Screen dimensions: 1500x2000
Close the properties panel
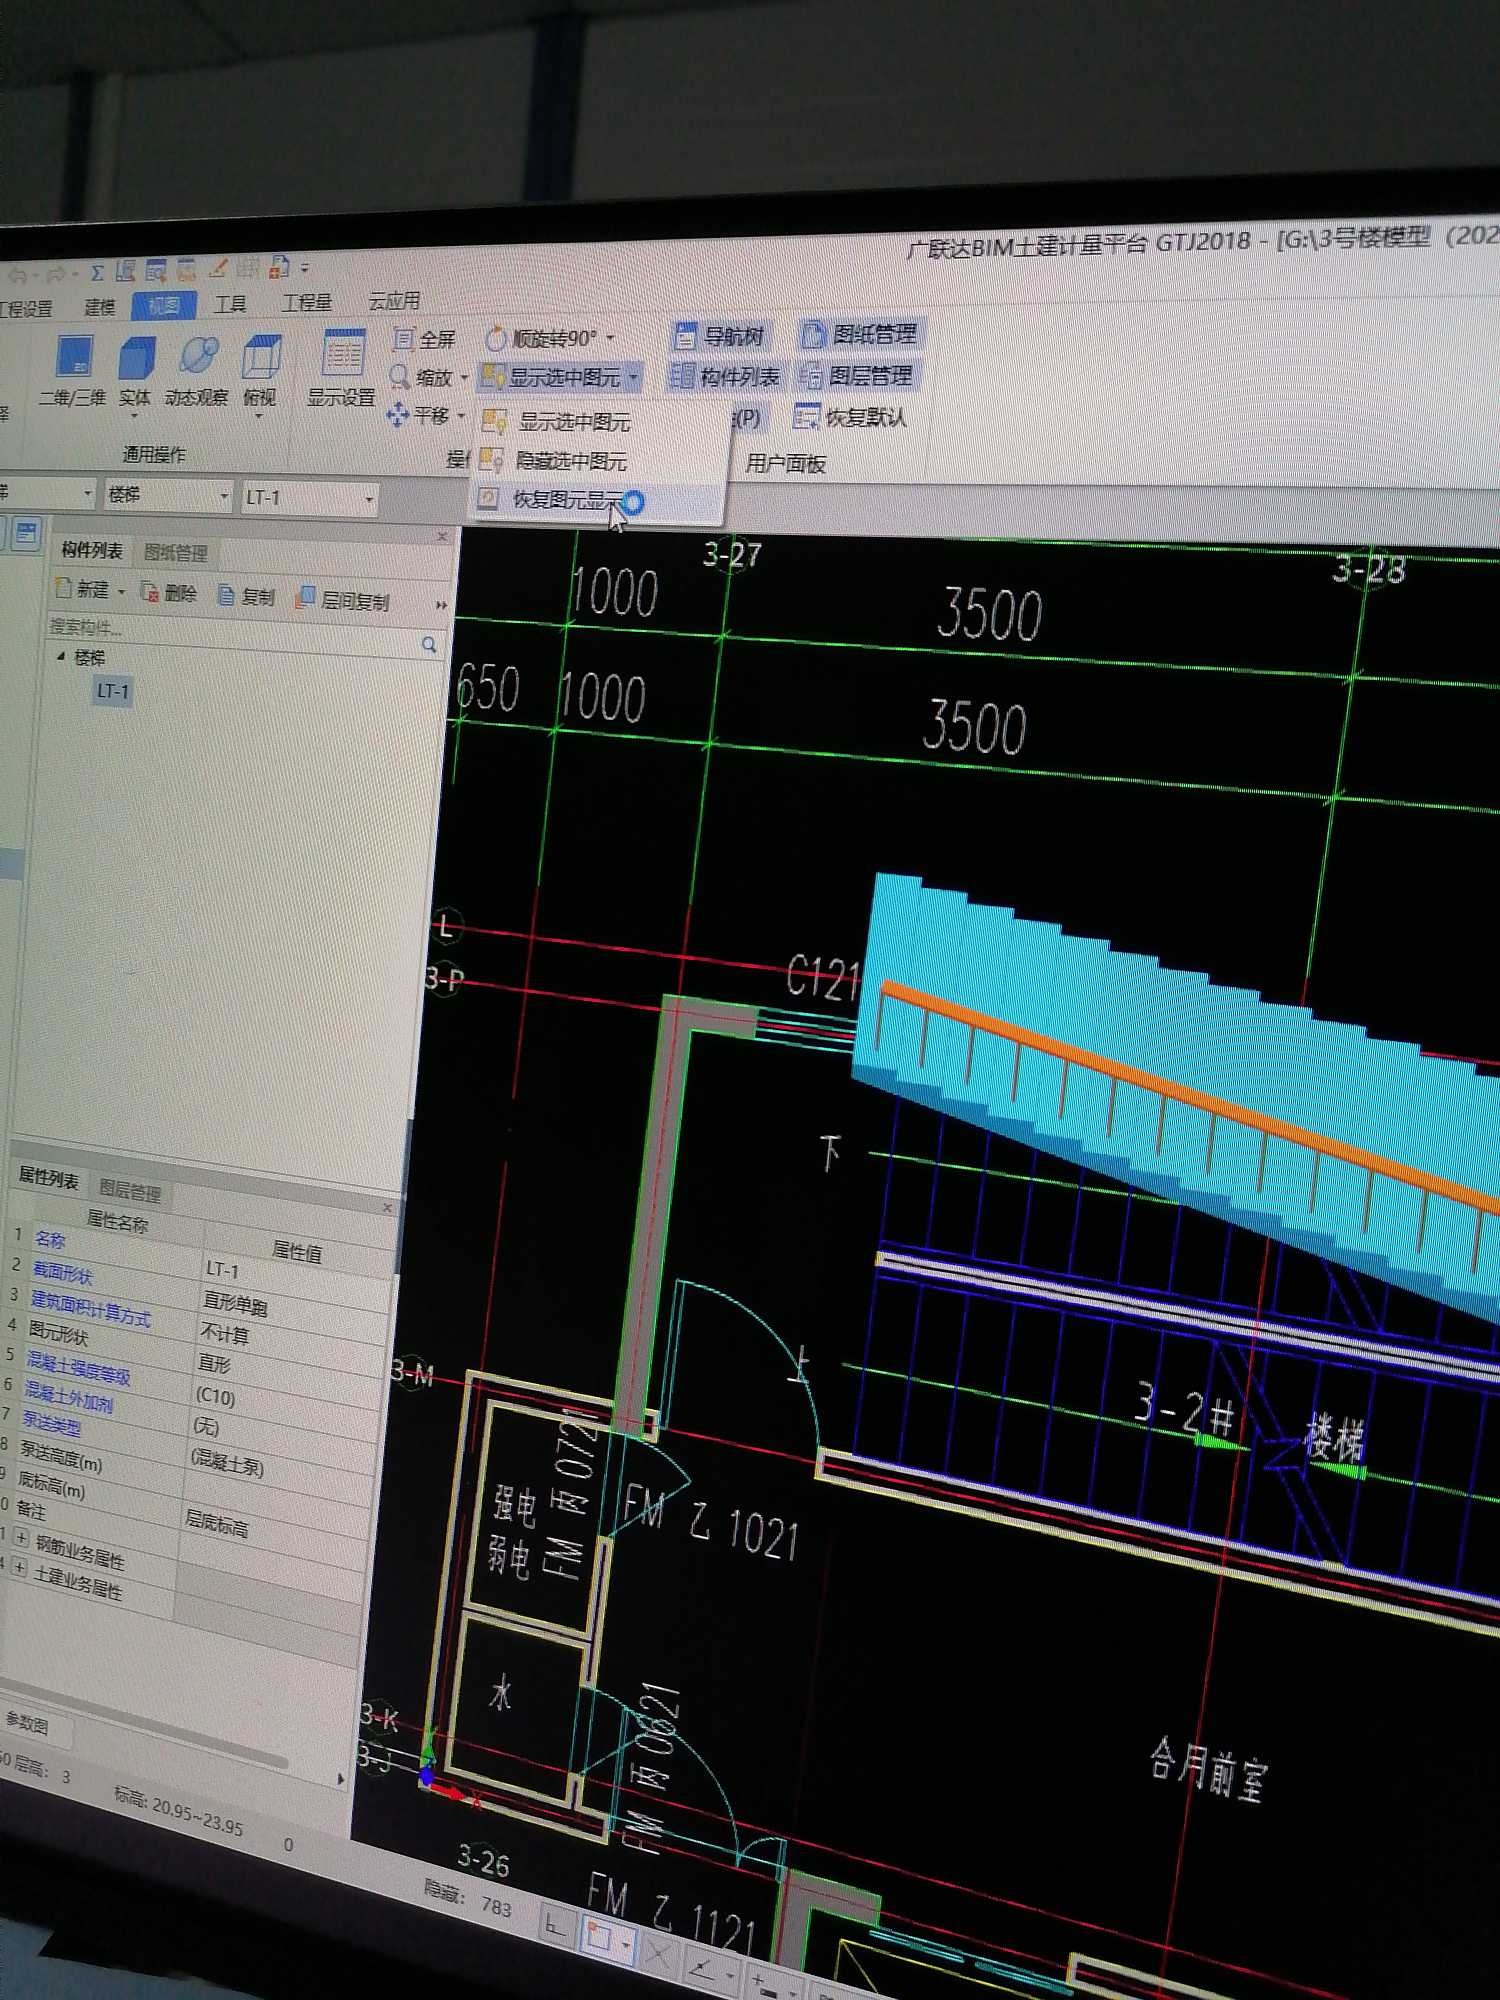pyautogui.click(x=387, y=1208)
